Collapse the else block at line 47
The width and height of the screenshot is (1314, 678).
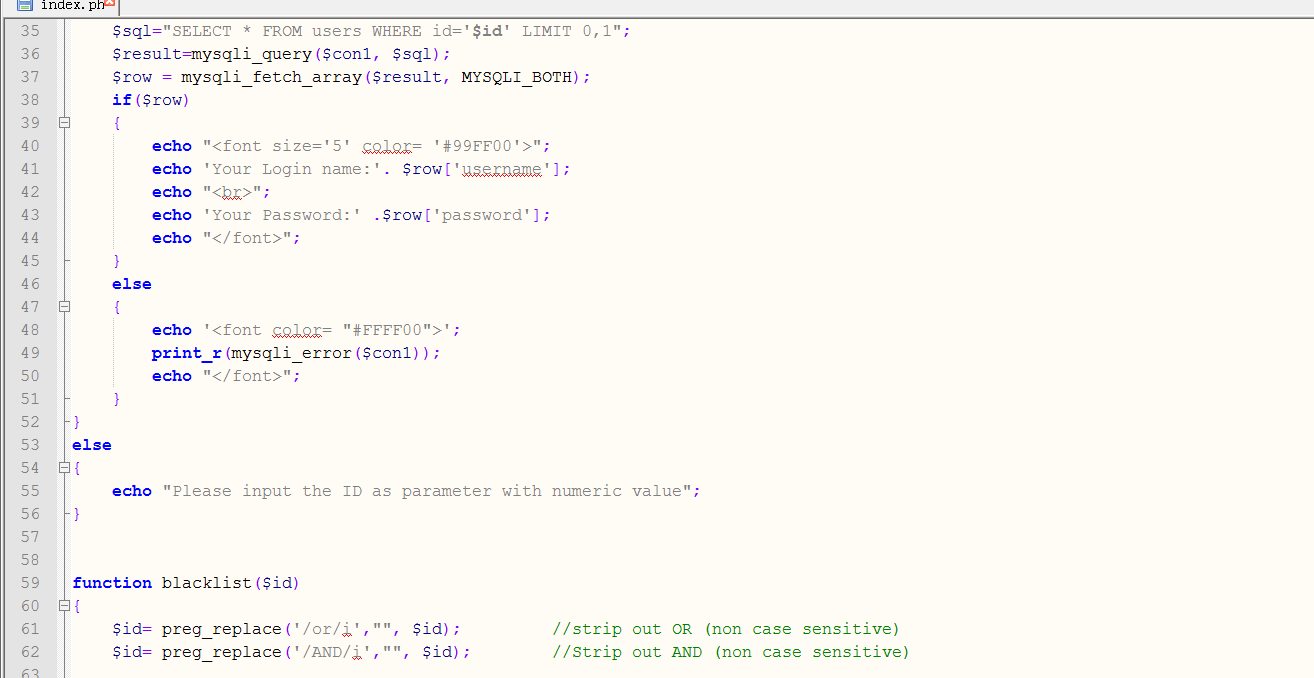(65, 307)
